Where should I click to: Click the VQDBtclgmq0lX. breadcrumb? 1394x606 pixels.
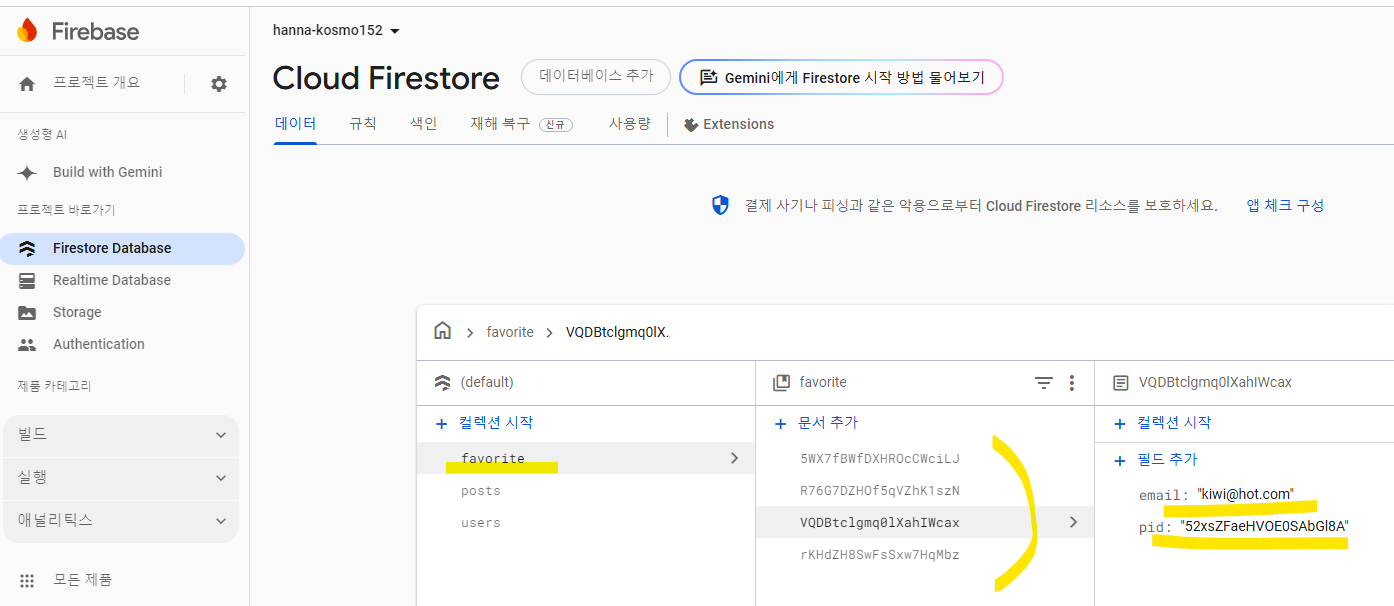pos(618,332)
